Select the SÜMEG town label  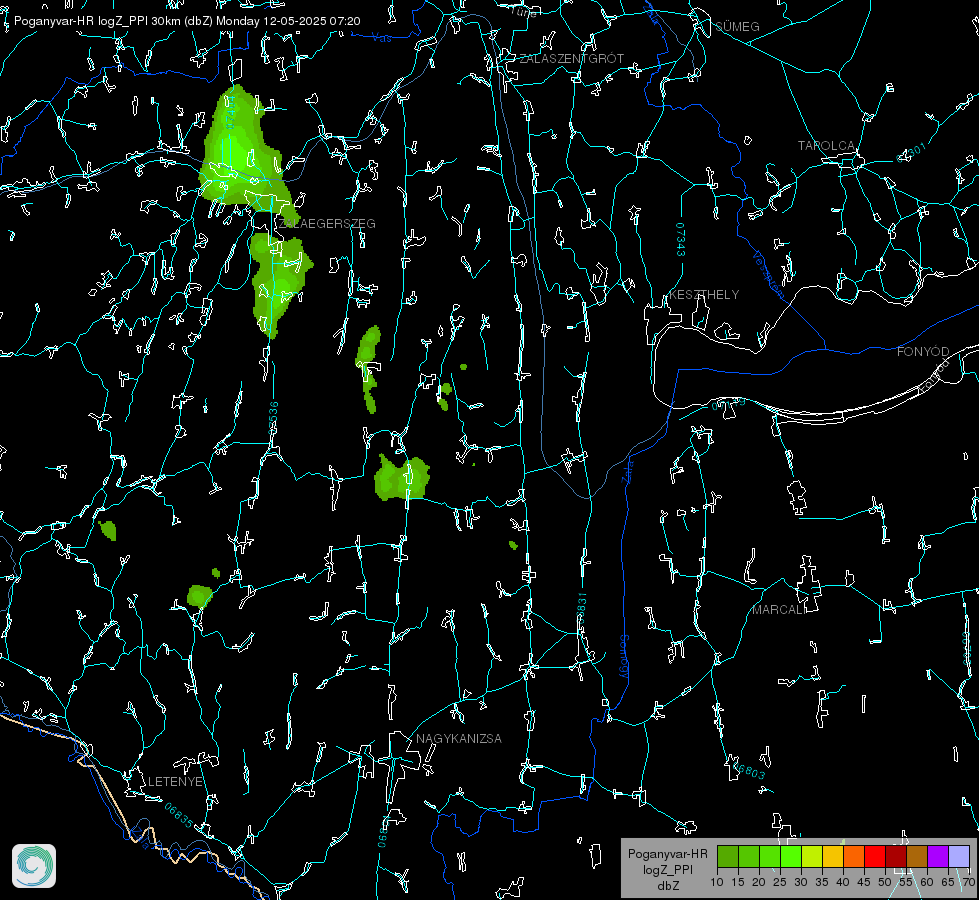tap(737, 26)
